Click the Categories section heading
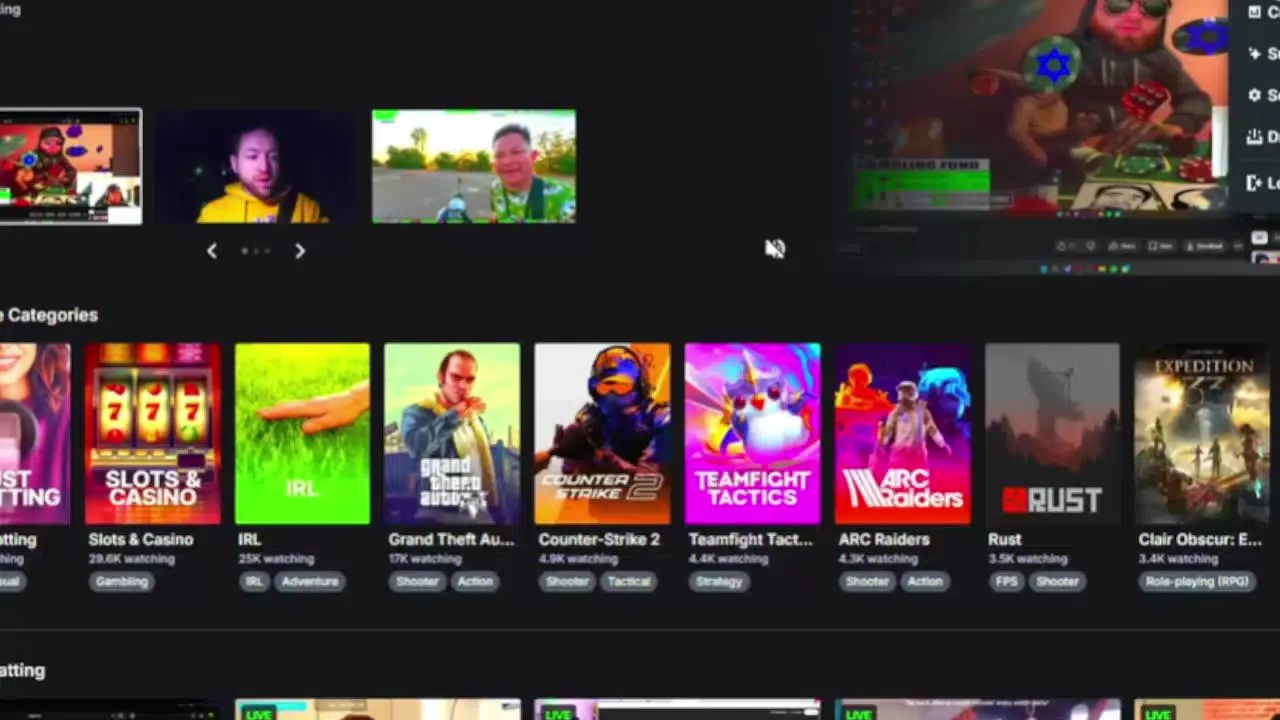 49,315
